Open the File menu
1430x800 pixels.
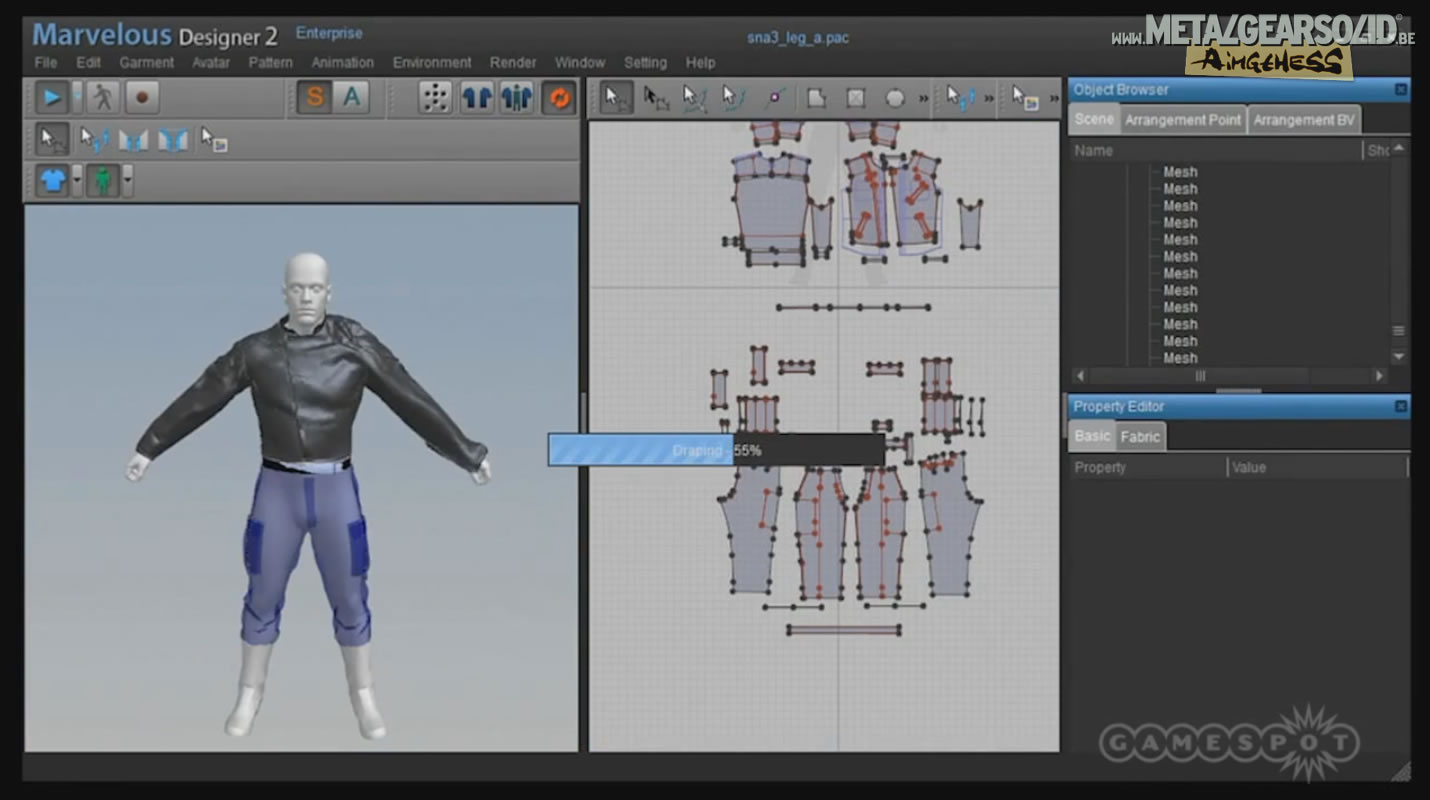click(x=46, y=62)
